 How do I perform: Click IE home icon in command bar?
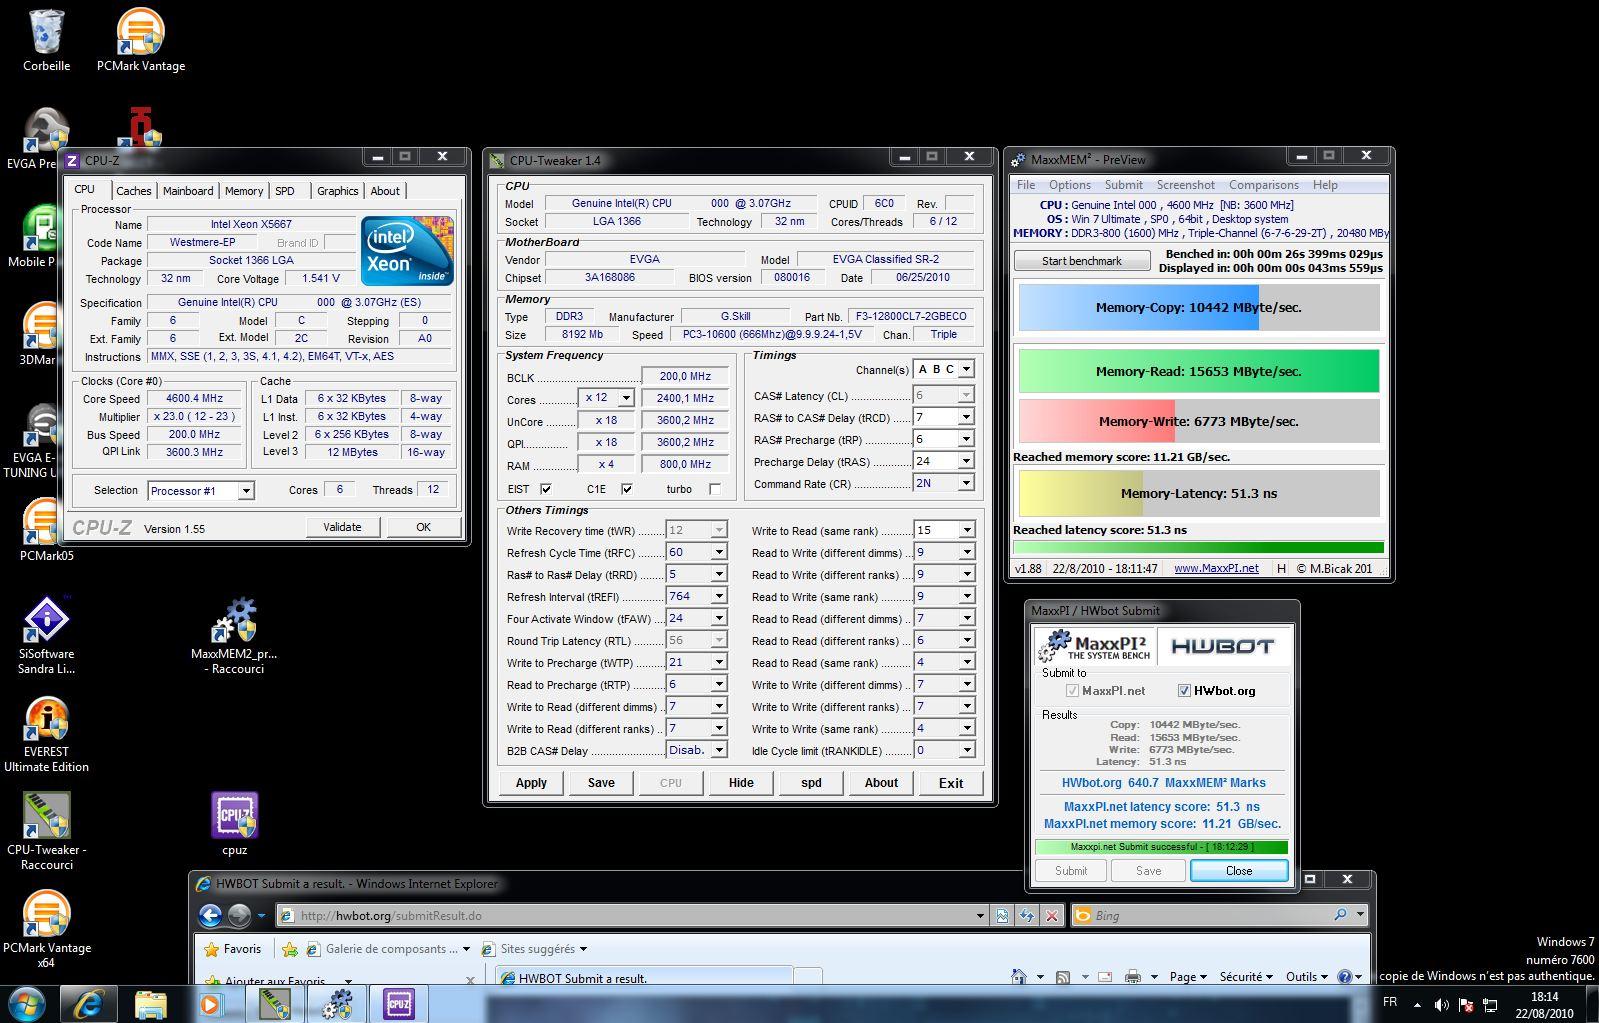point(1018,977)
